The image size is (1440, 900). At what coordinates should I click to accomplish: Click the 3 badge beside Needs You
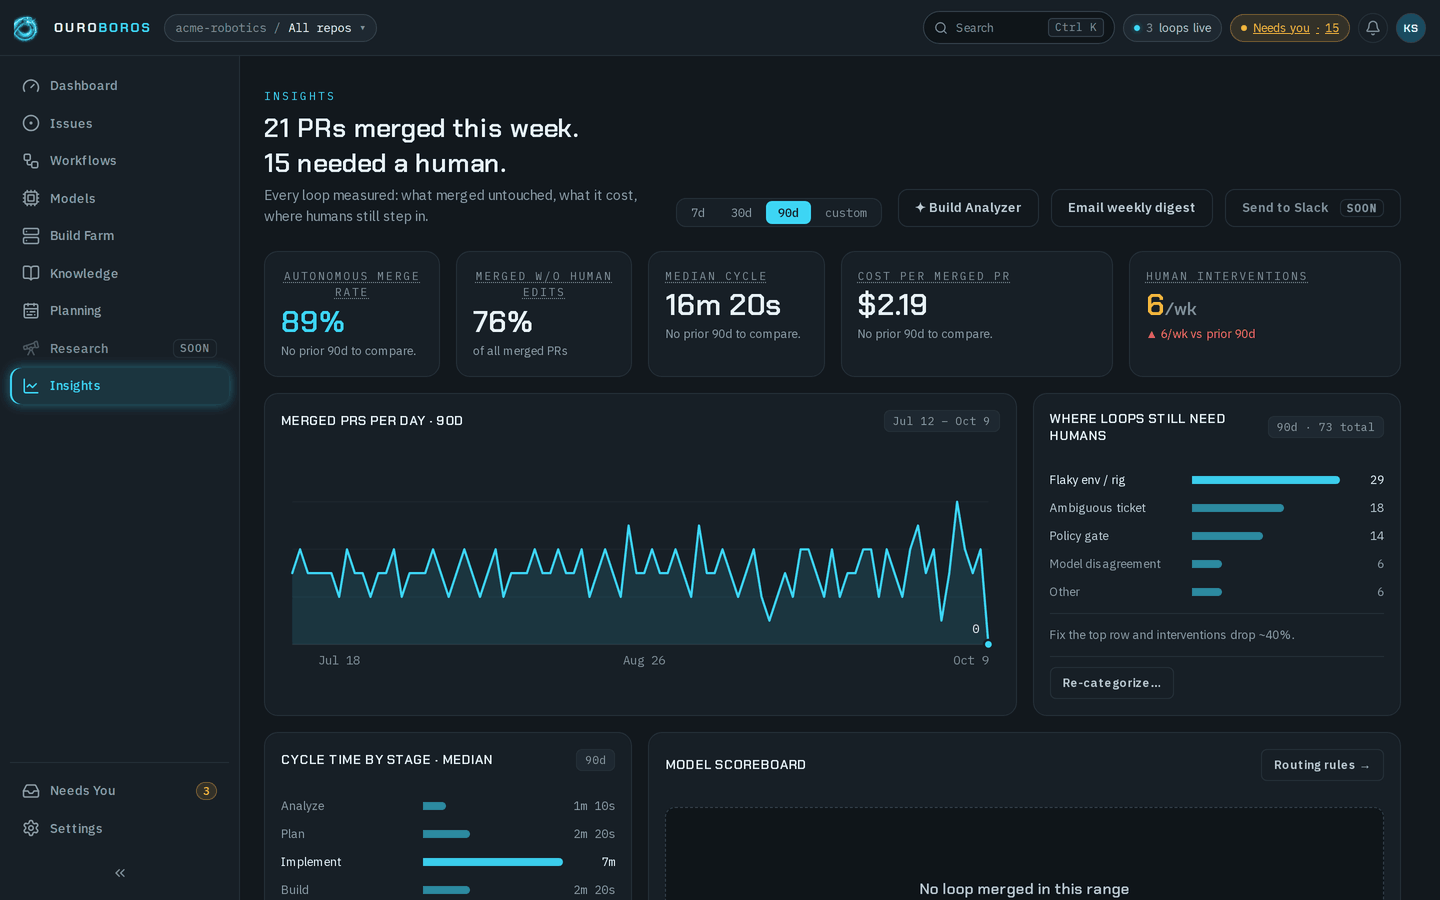(206, 791)
